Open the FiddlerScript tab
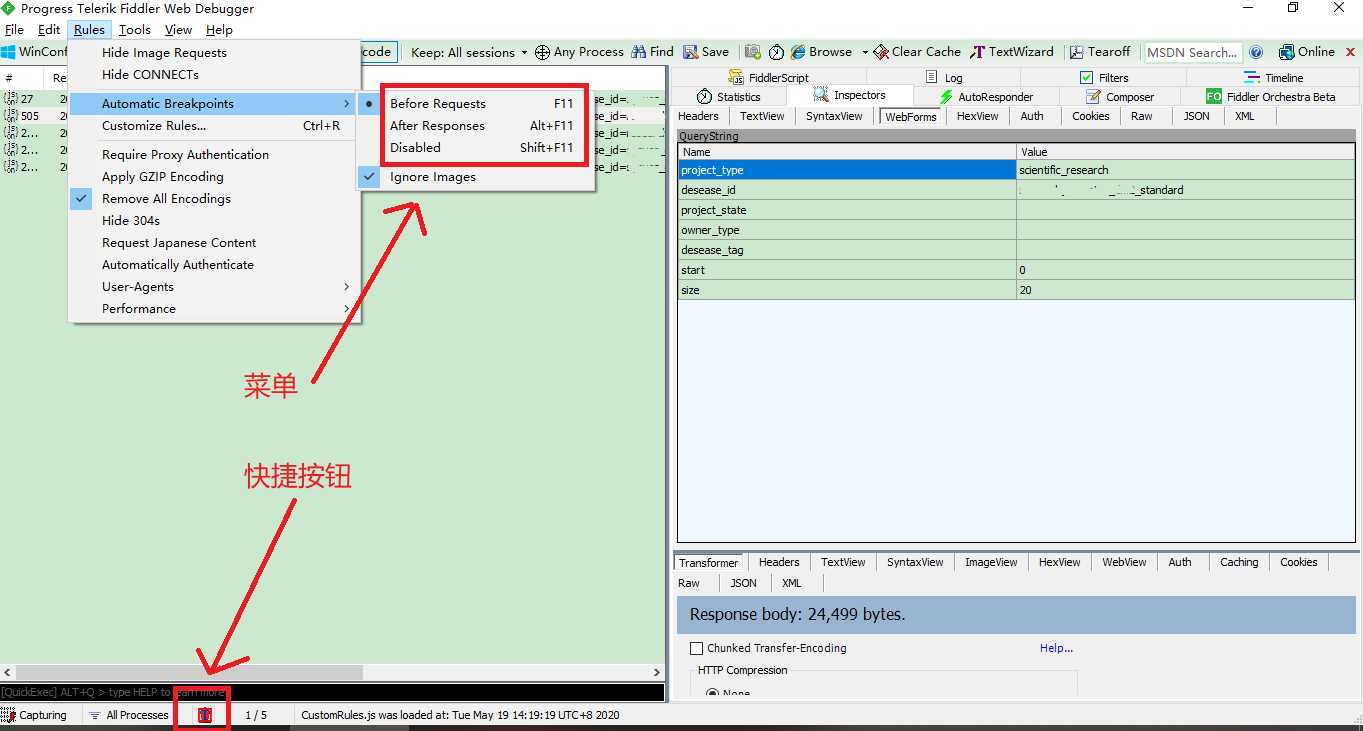1363x731 pixels. tap(768, 77)
